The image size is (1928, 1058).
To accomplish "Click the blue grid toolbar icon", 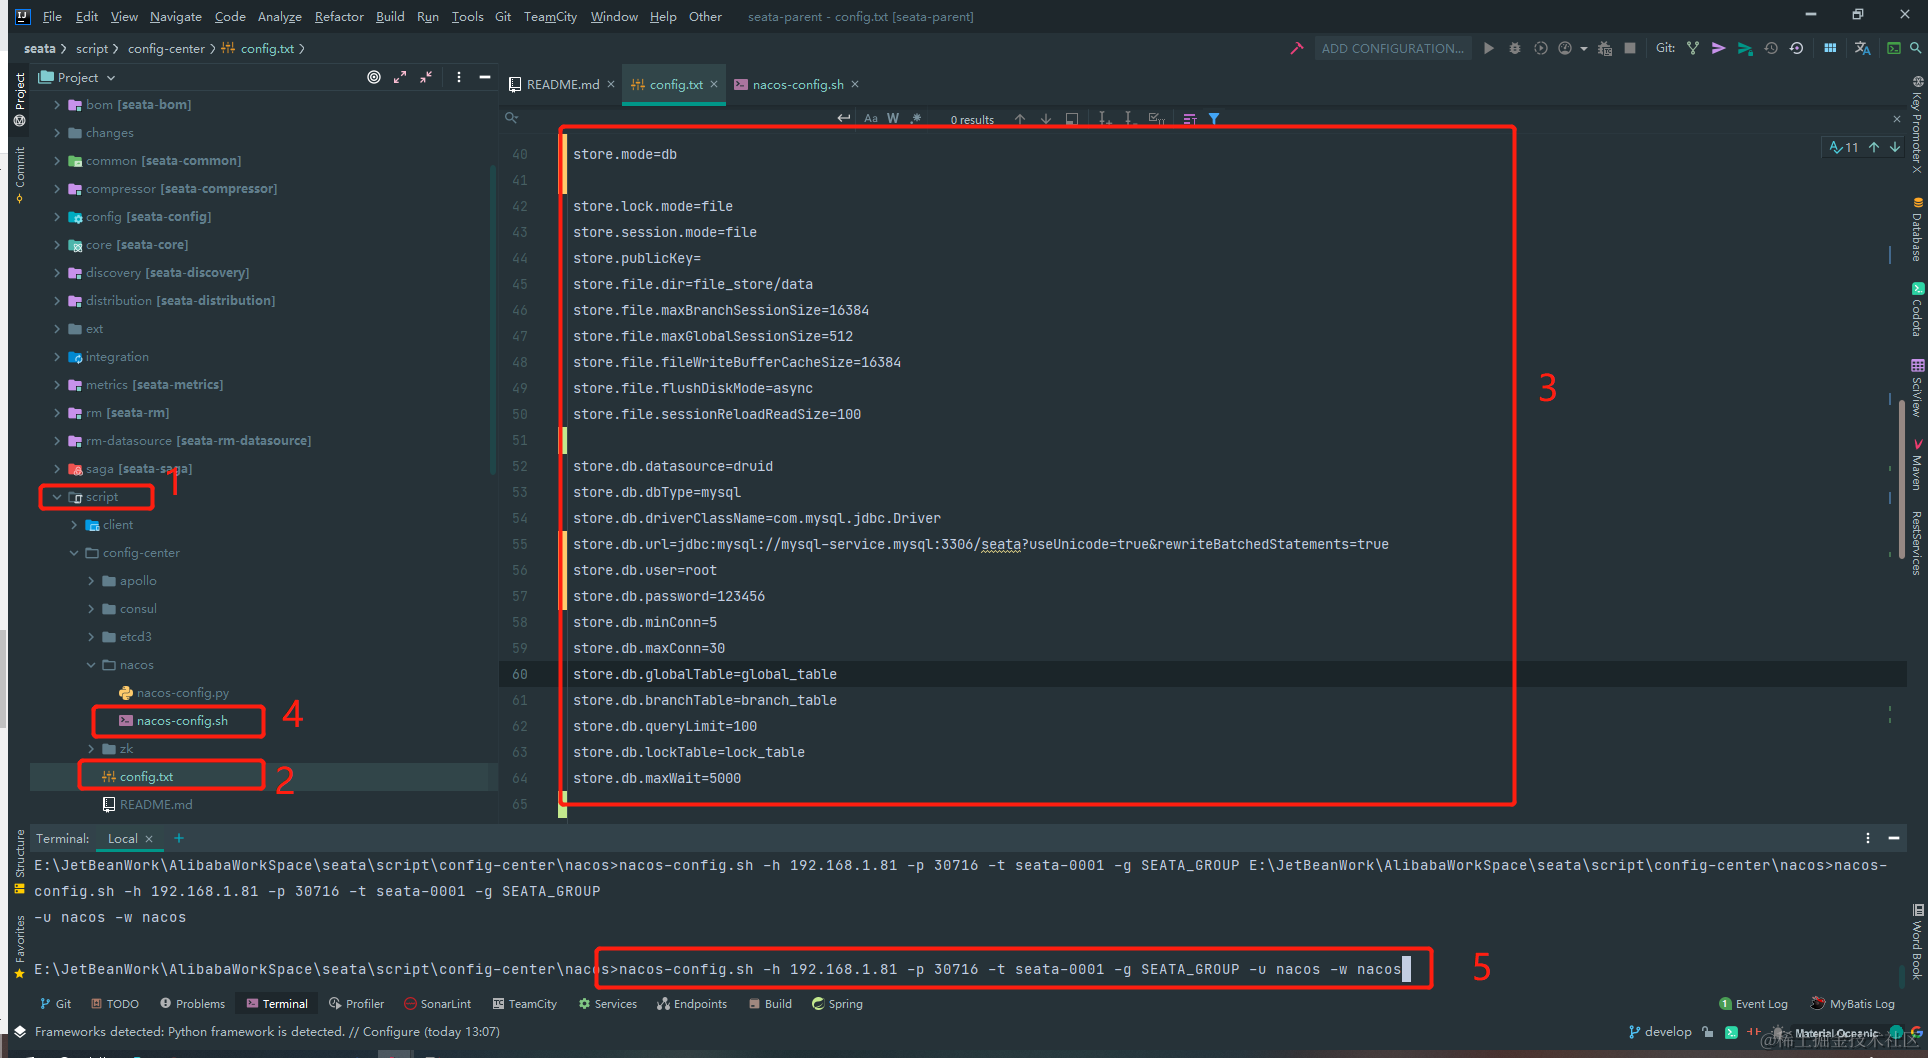I will [x=1830, y=48].
